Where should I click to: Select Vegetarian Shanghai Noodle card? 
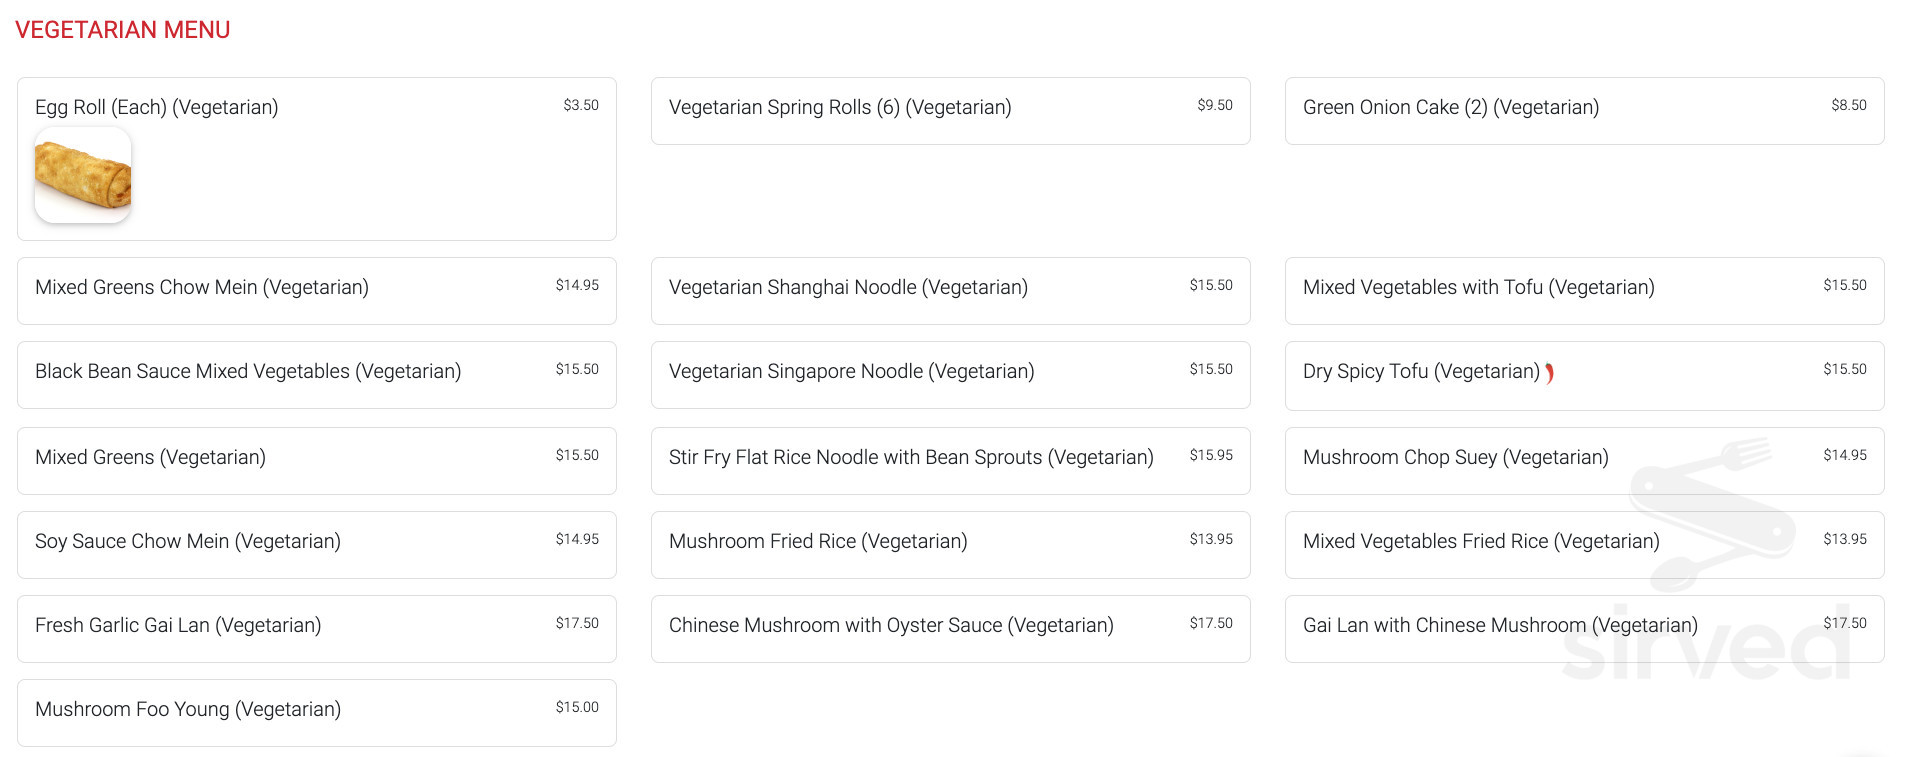[x=848, y=288]
